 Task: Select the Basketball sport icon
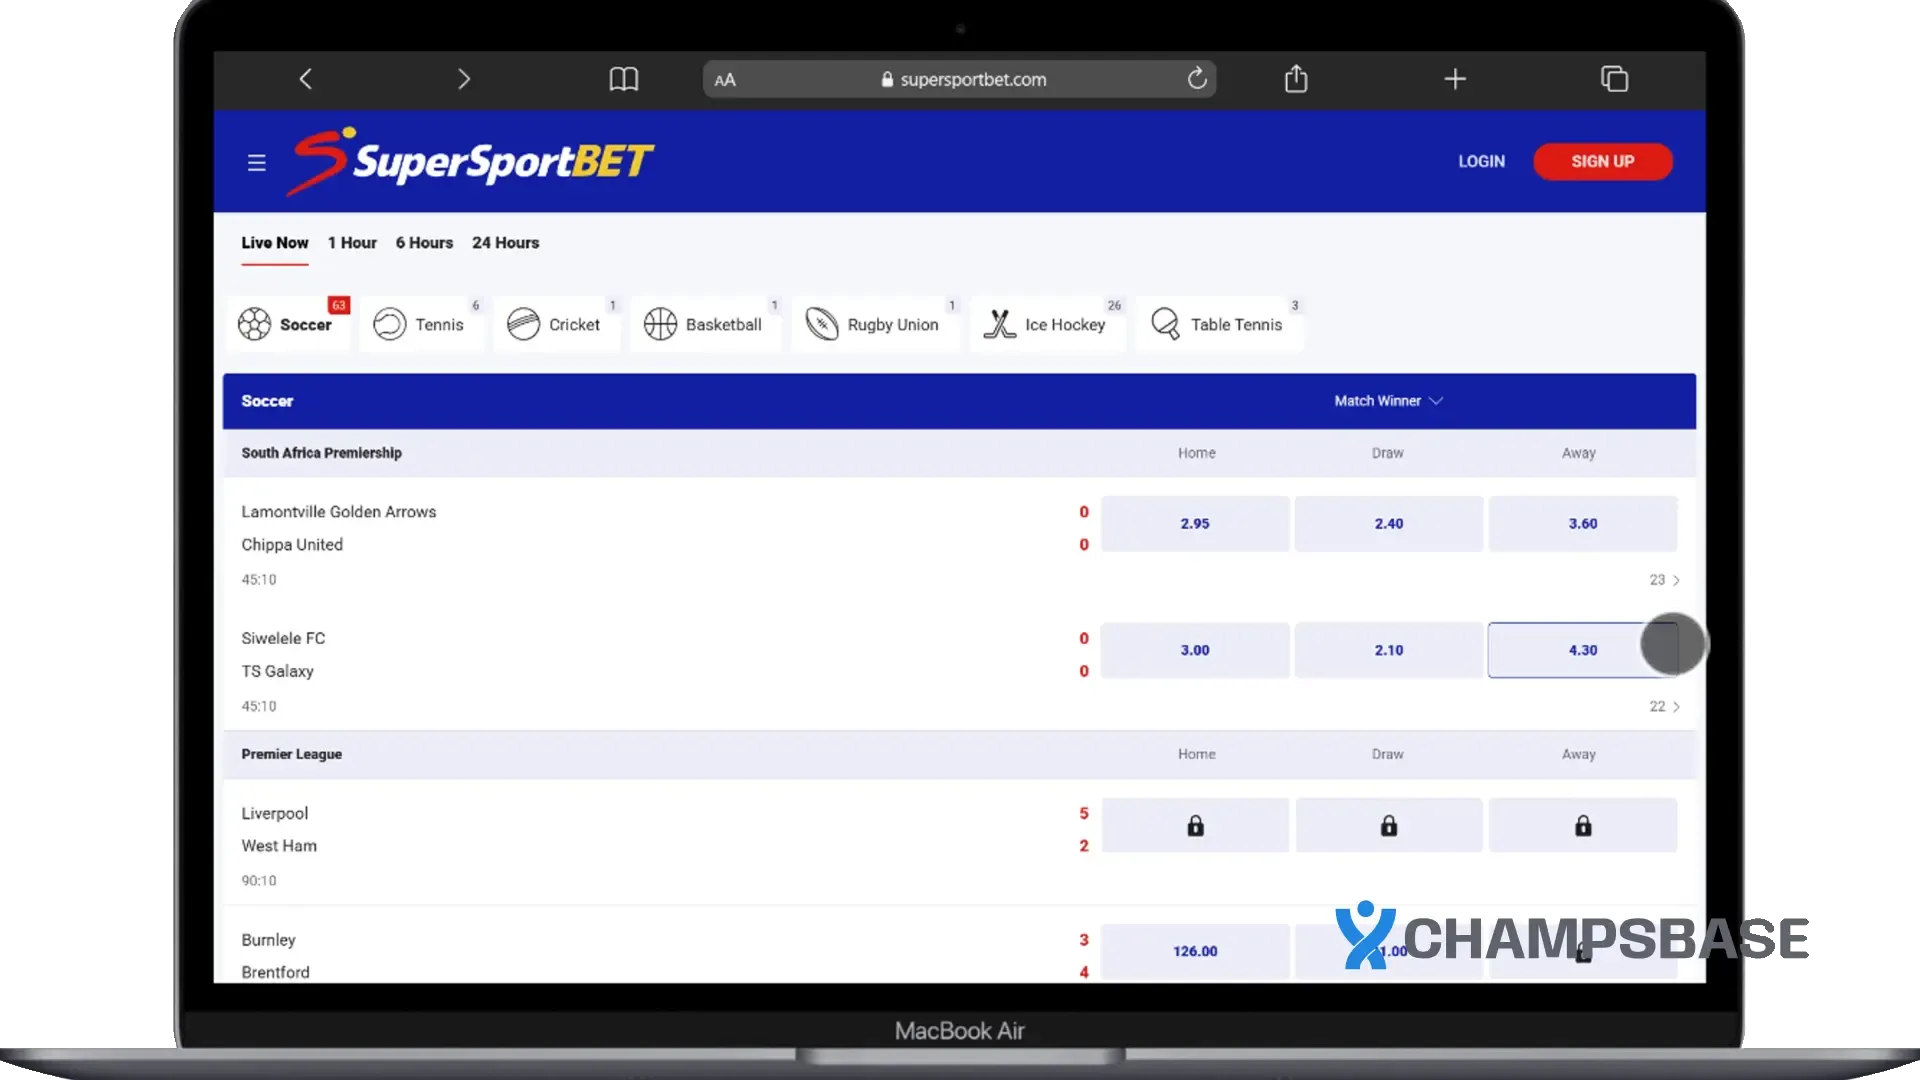(659, 323)
